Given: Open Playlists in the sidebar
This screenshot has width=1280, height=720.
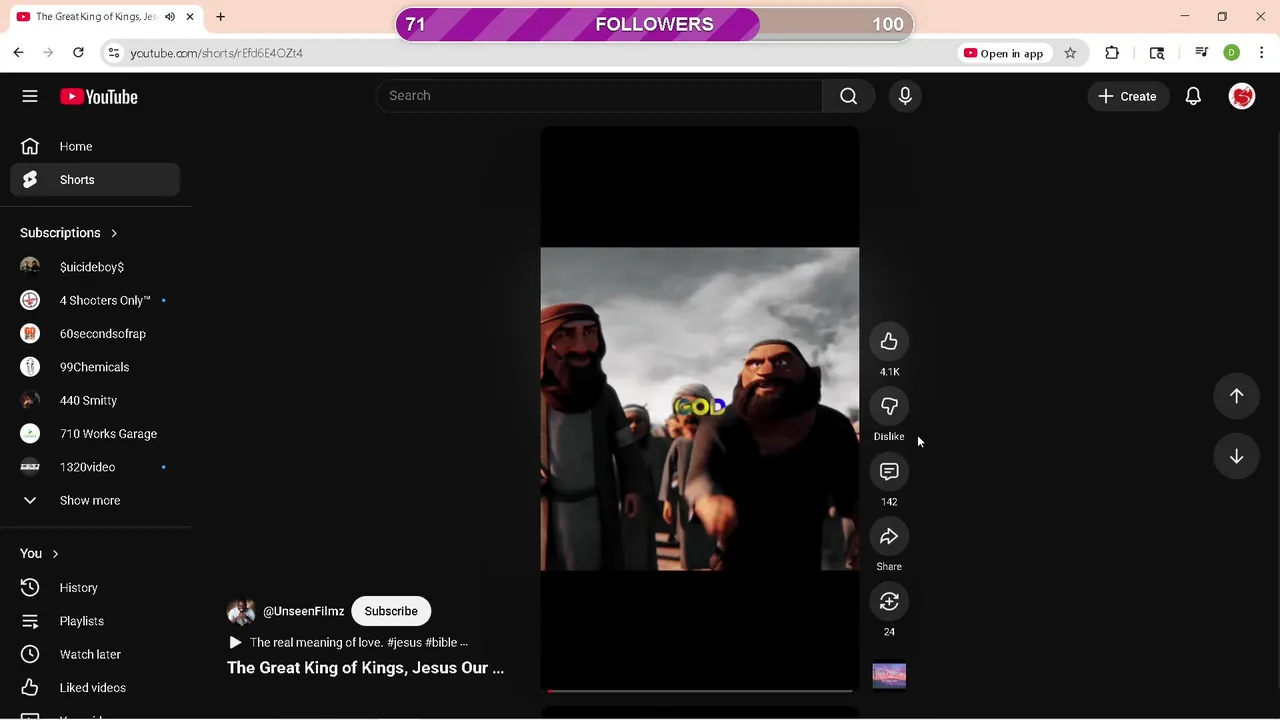Looking at the screenshot, I should (x=95, y=621).
